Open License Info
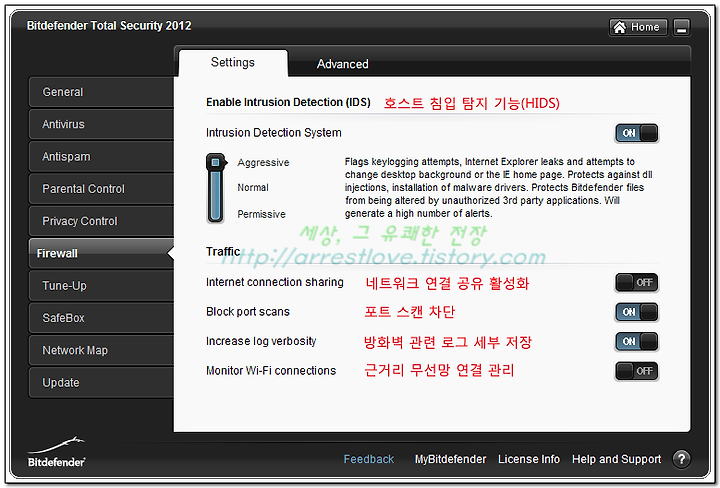Viewport: 720px width, 488px height. point(529,459)
